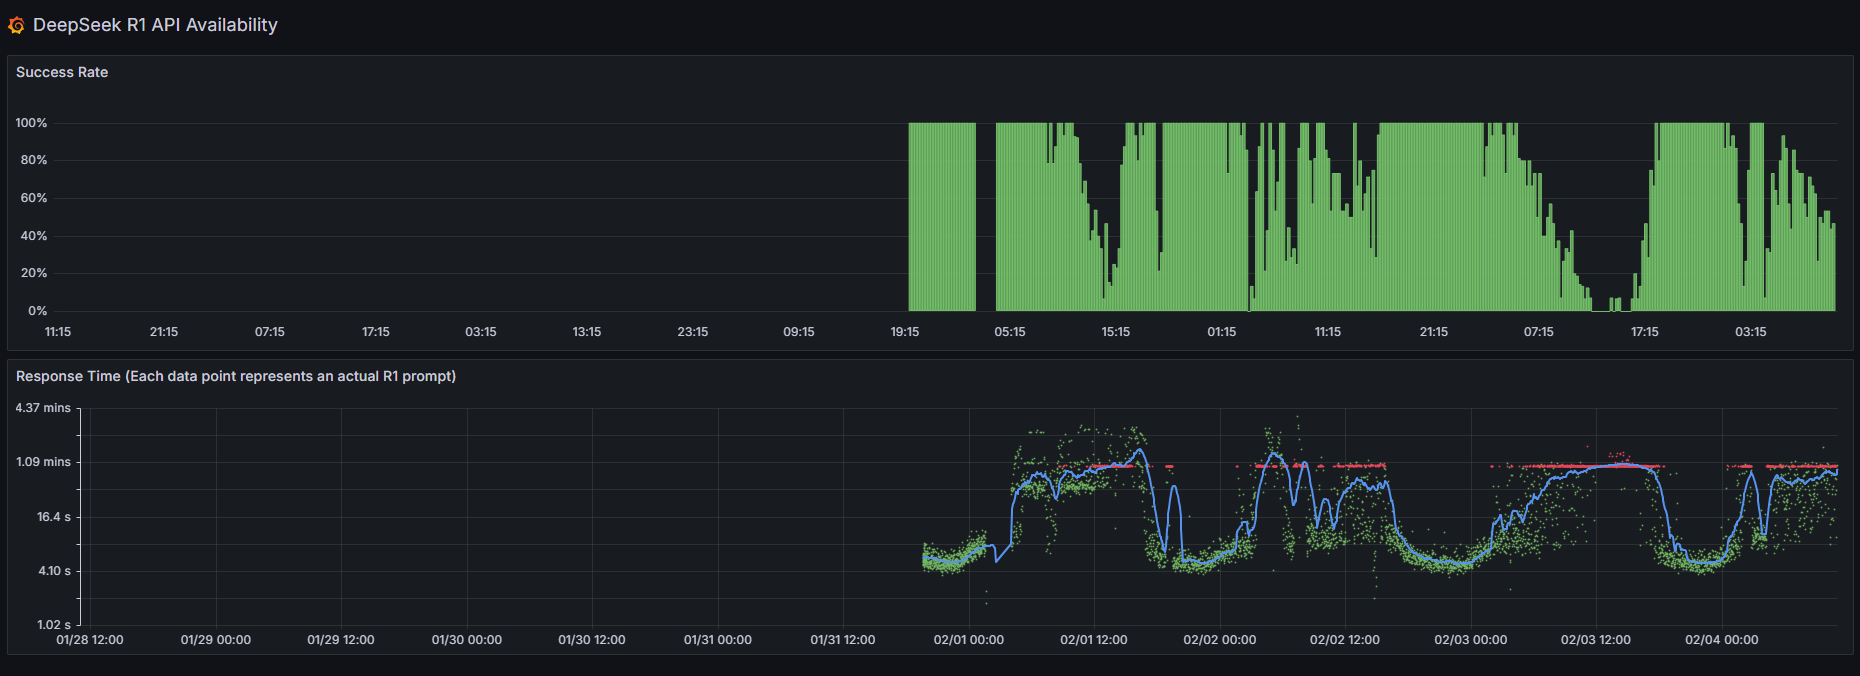The height and width of the screenshot is (676, 1860).
Task: Click the 23:15 time axis label
Action: point(693,332)
